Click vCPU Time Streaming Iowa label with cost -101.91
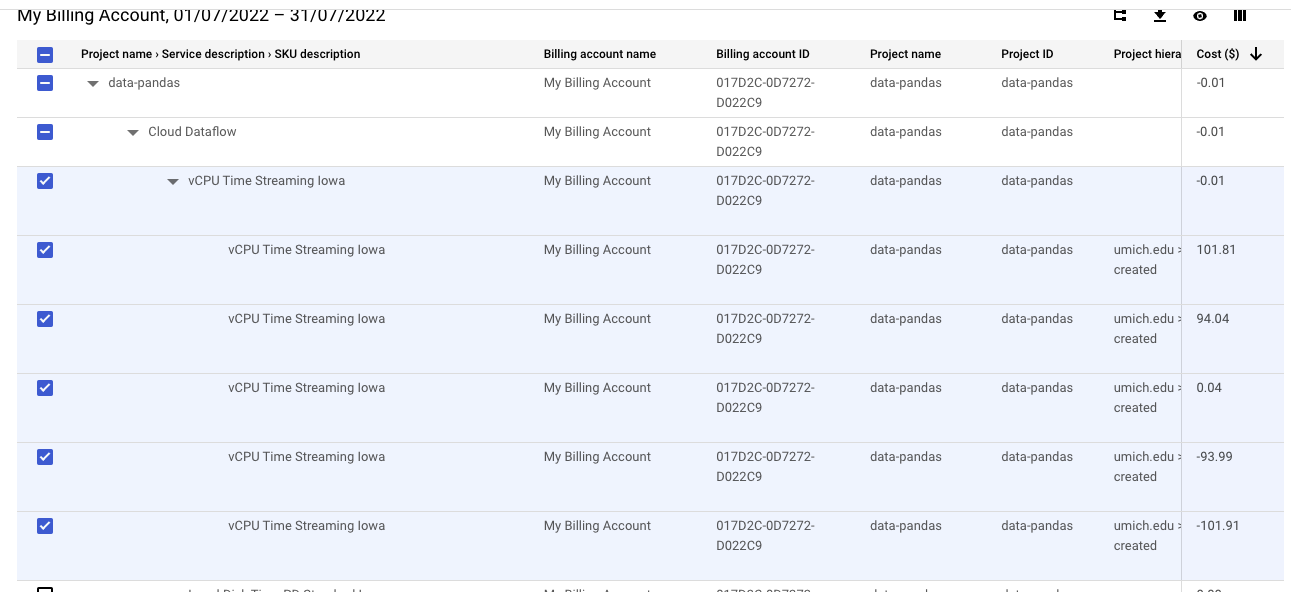The width and height of the screenshot is (1291, 592). [x=306, y=526]
